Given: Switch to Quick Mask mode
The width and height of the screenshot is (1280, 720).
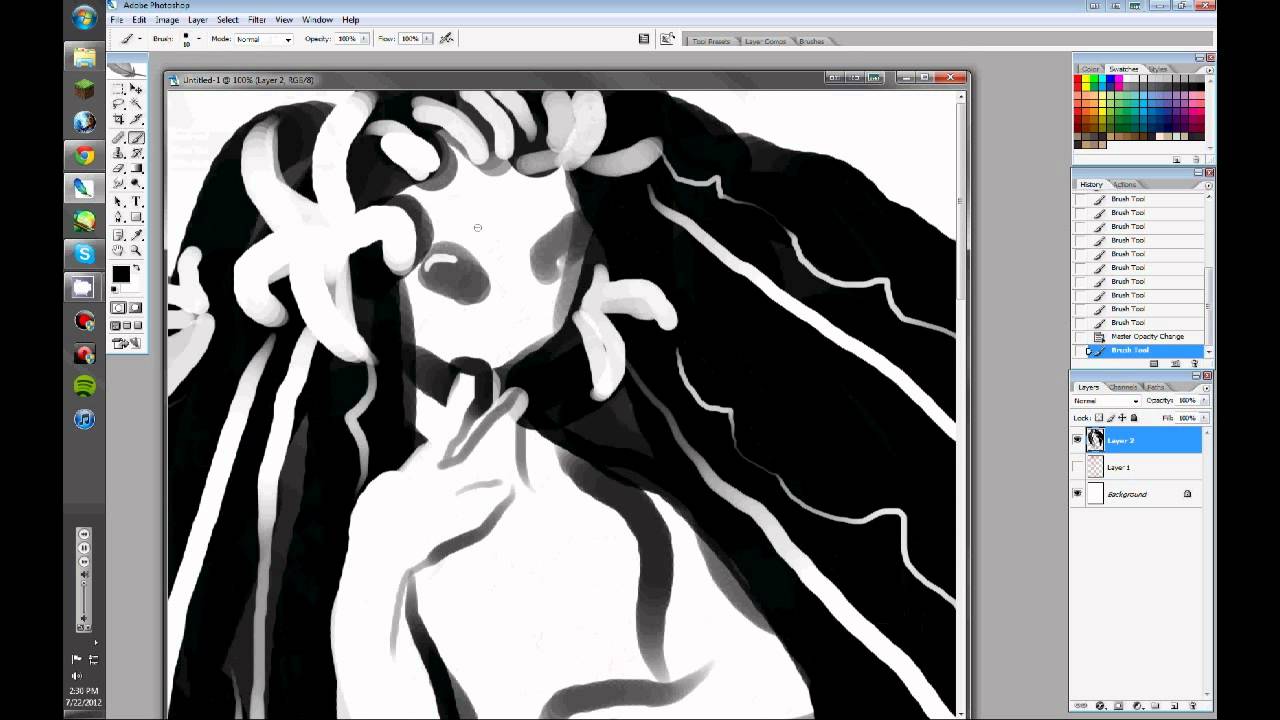Looking at the screenshot, I should click(x=136, y=308).
